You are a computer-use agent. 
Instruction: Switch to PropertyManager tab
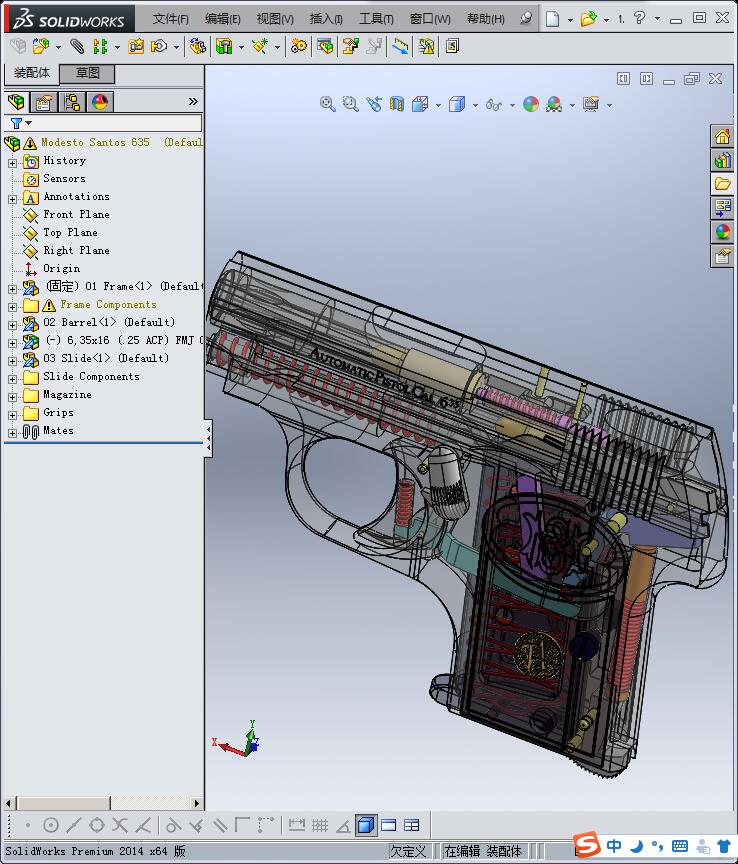44,102
